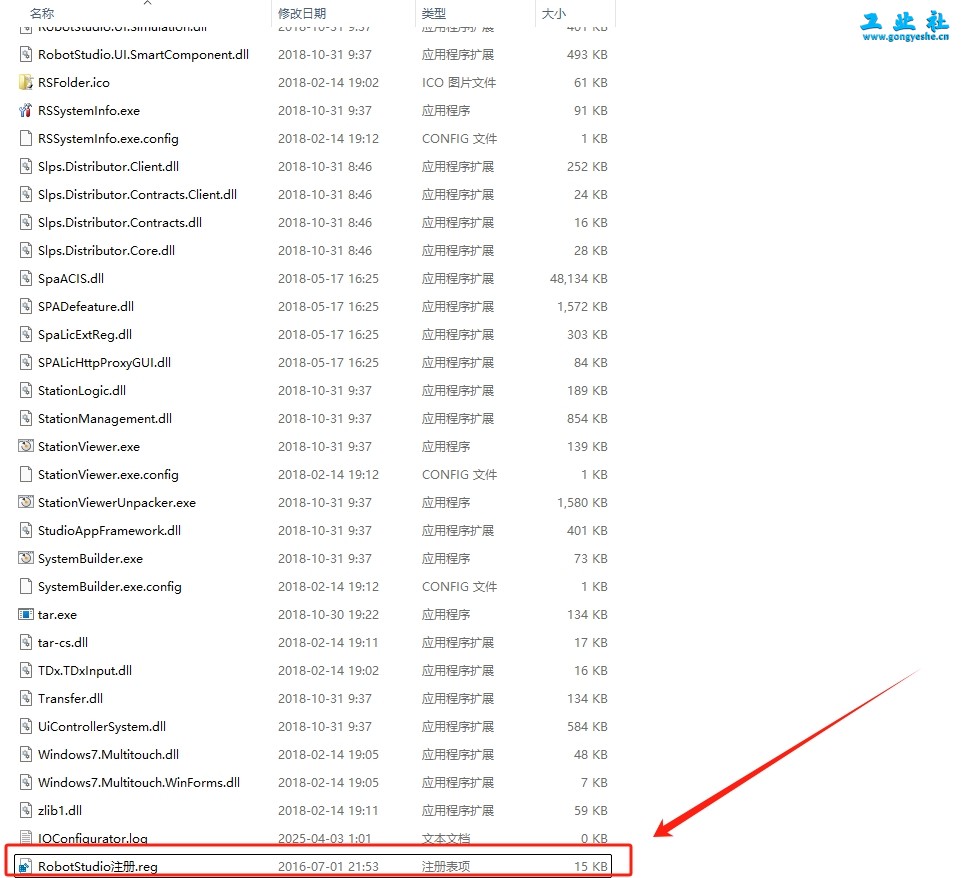Select the file name Windows7.Multitouch.WinForms.dll
Viewport: 965px width, 878px height.
click(x=139, y=783)
